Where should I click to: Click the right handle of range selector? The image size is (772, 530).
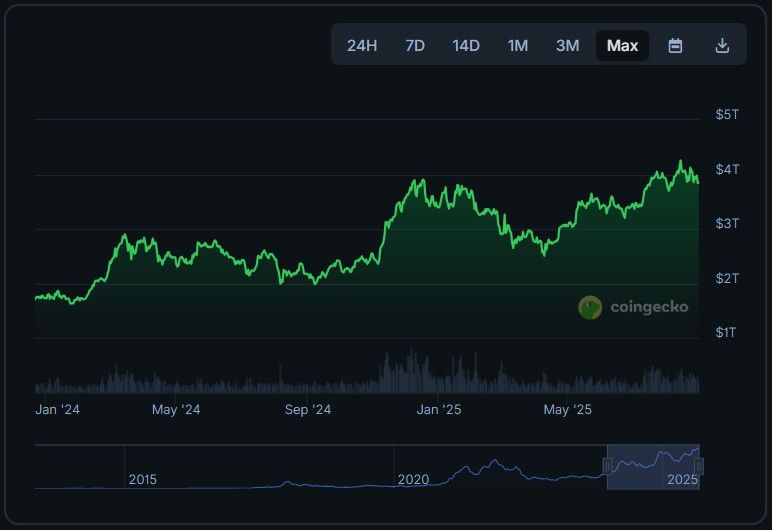click(x=699, y=466)
